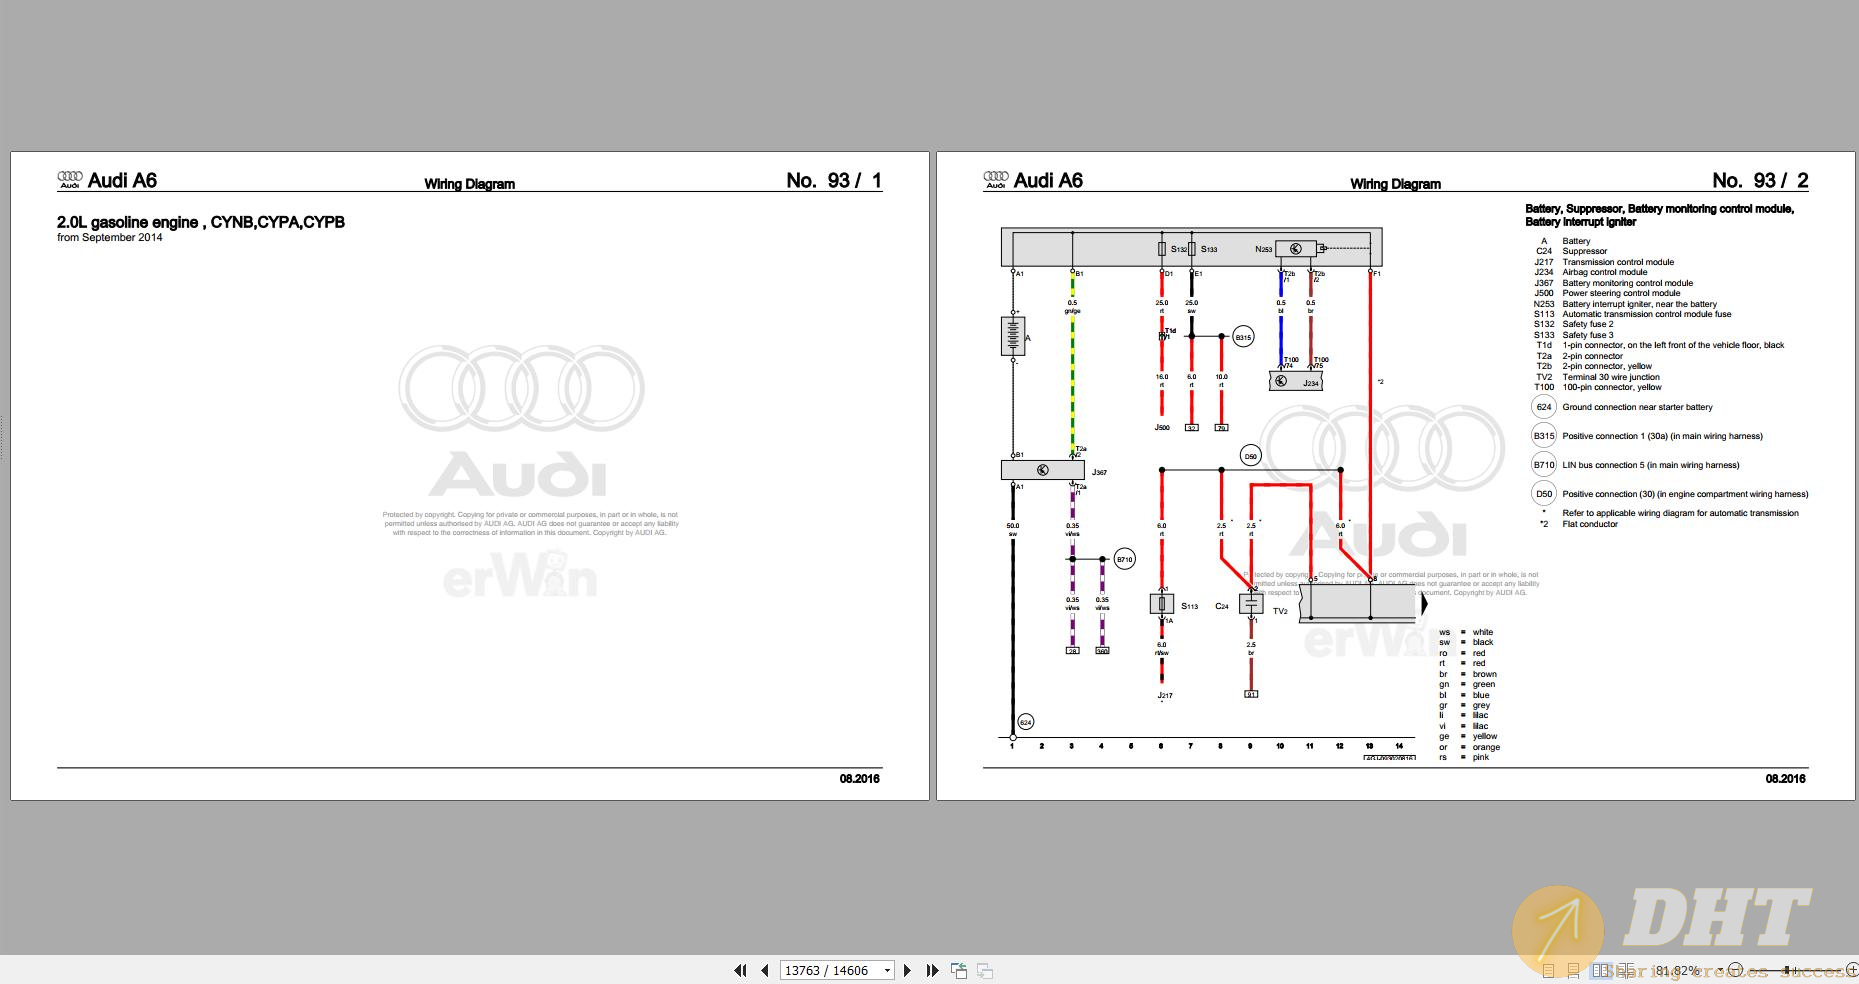The image size is (1859, 984).
Task: Click color key entry 'bl = blue'
Action: (x=1464, y=695)
